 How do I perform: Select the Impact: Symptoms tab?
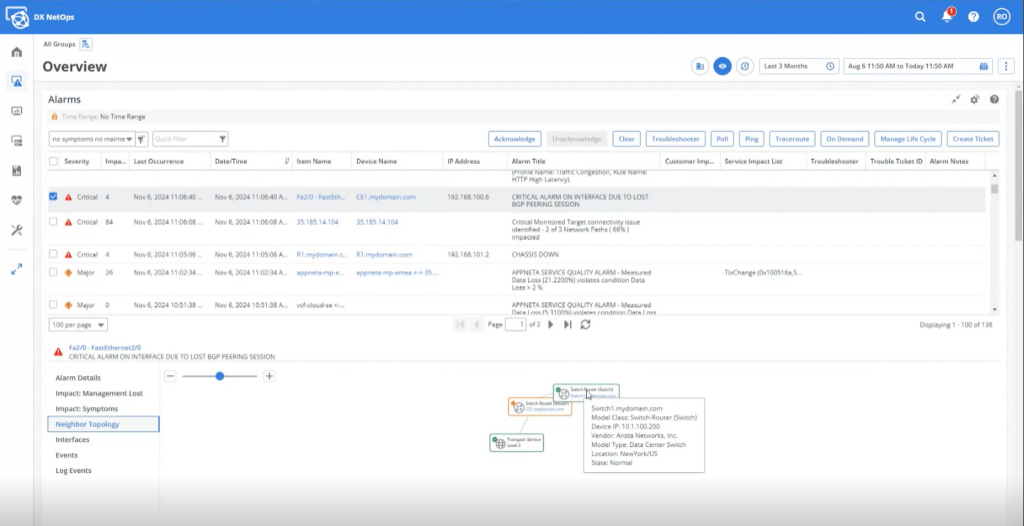(86, 409)
